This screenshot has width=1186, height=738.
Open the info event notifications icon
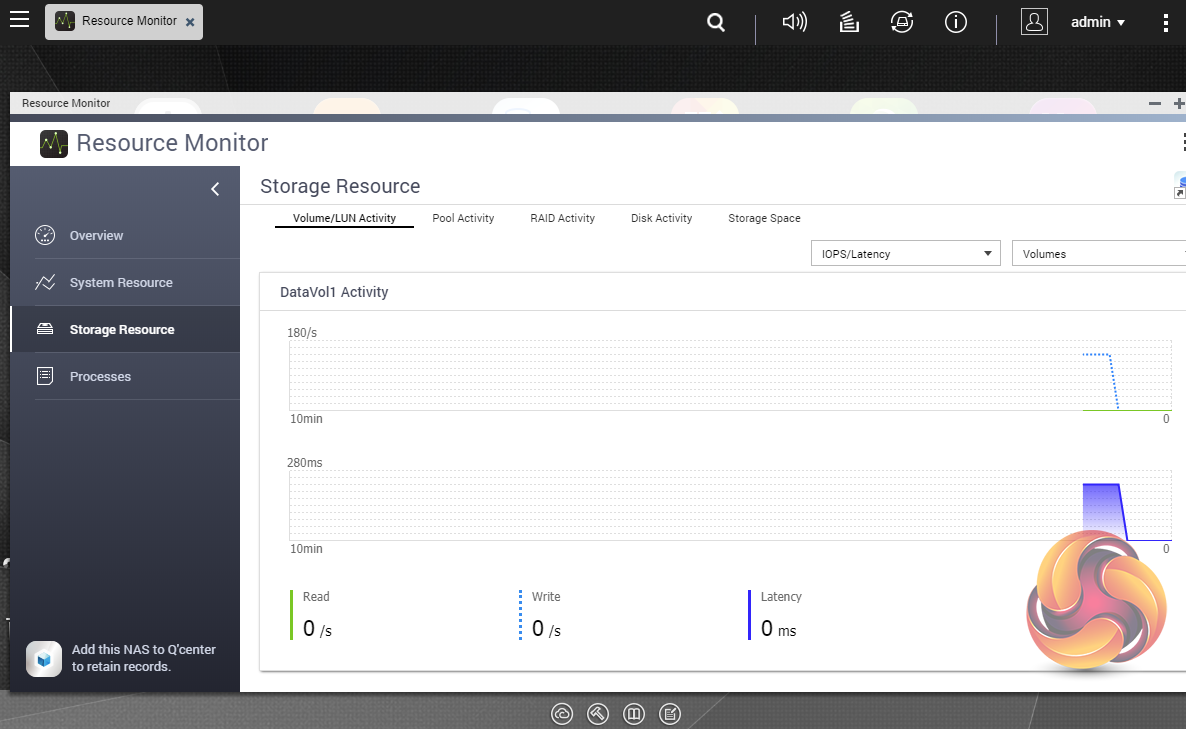[956, 22]
